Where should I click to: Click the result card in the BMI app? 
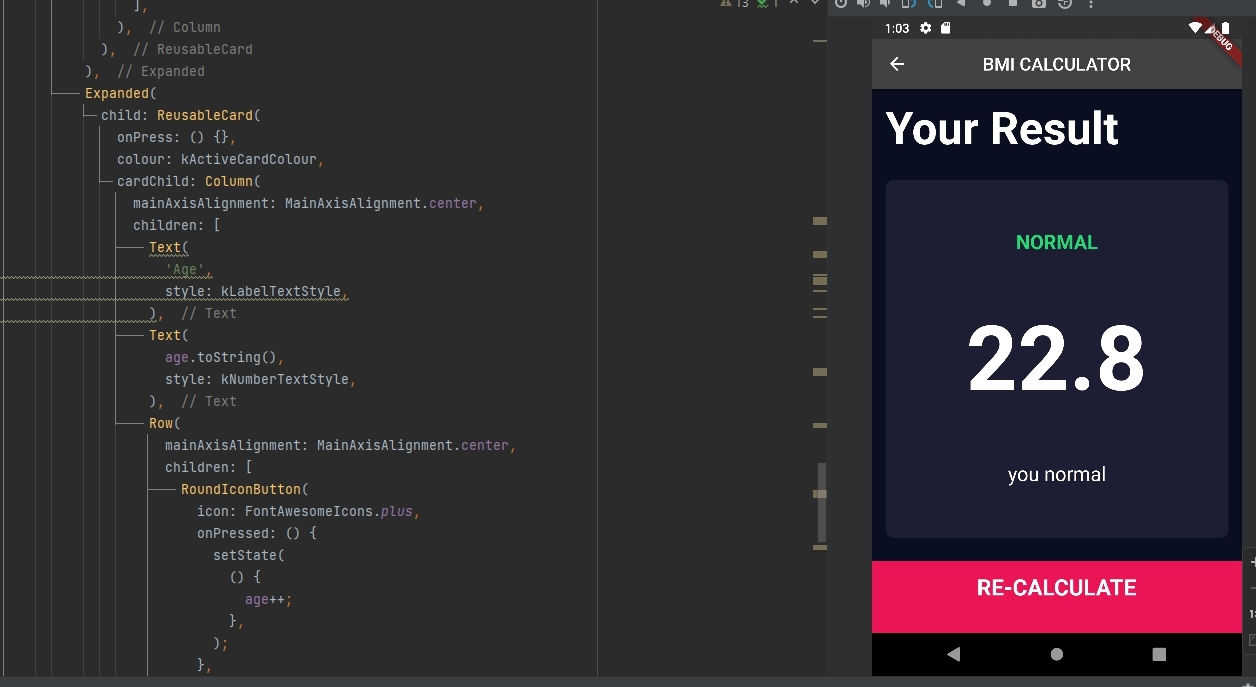[1057, 359]
